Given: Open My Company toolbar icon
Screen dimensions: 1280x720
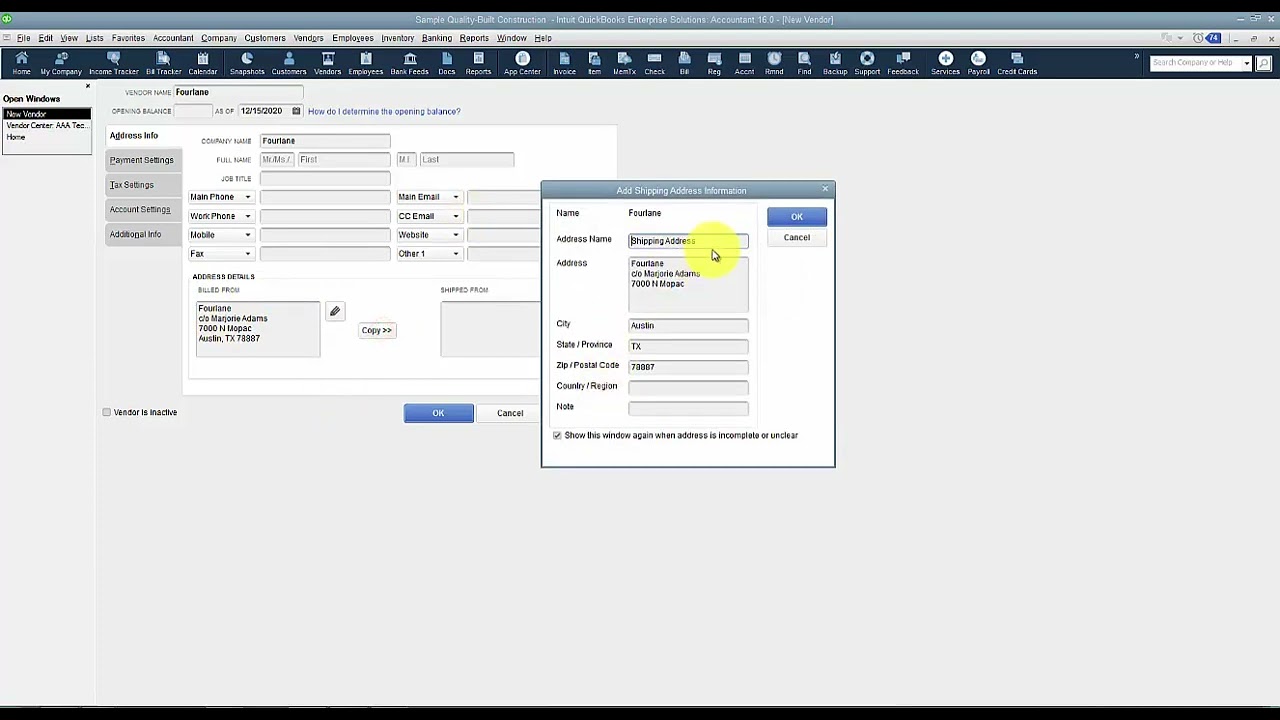Looking at the screenshot, I should tap(61, 63).
